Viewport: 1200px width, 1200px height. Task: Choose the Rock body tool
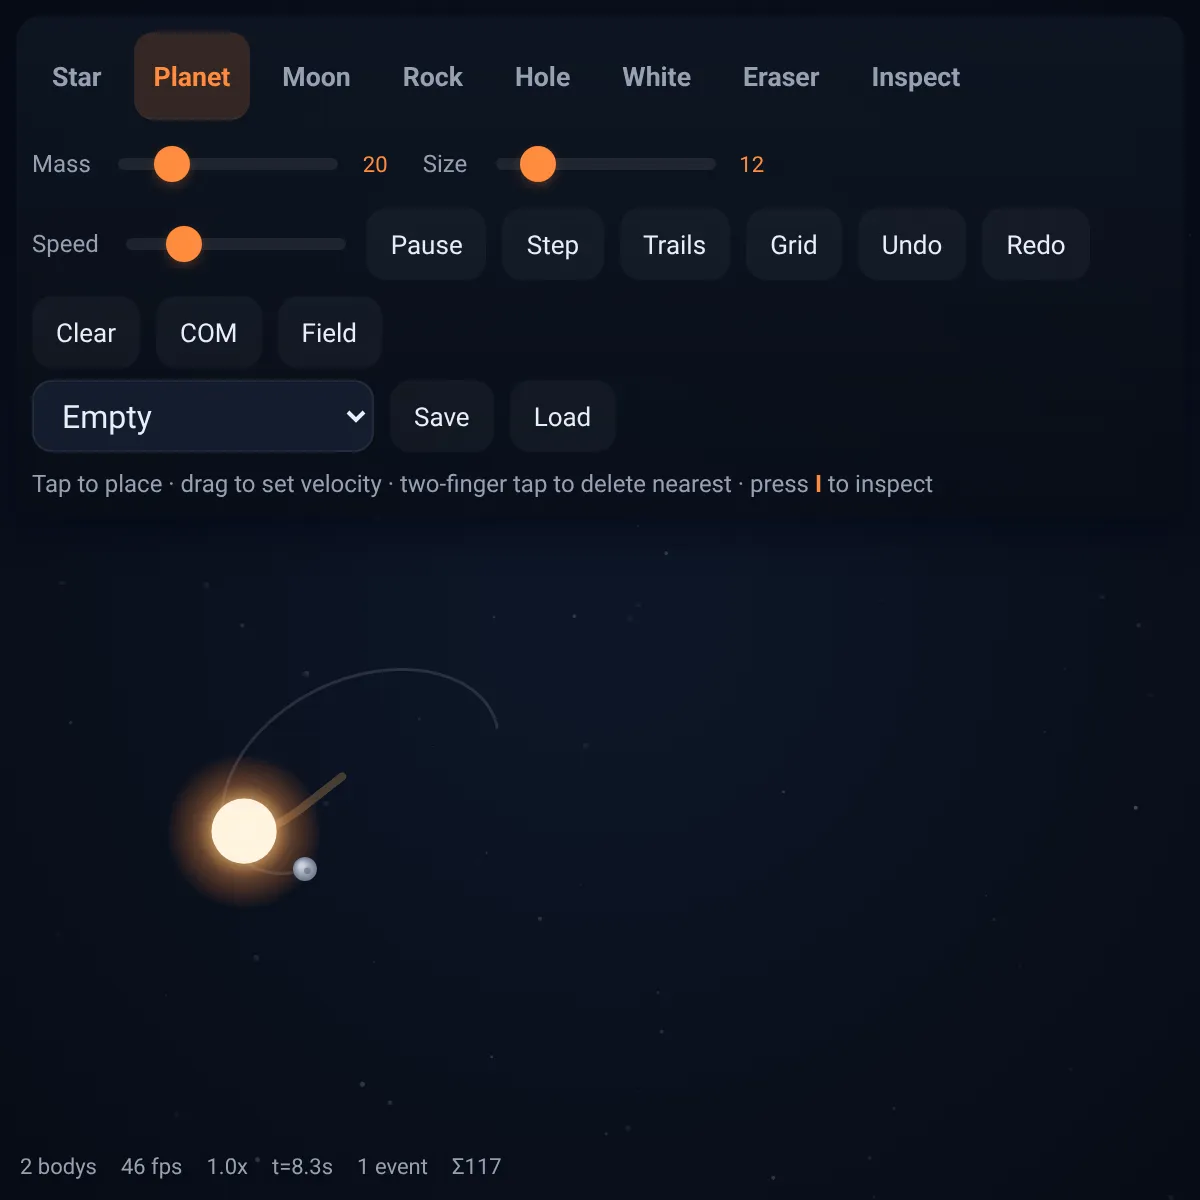433,77
